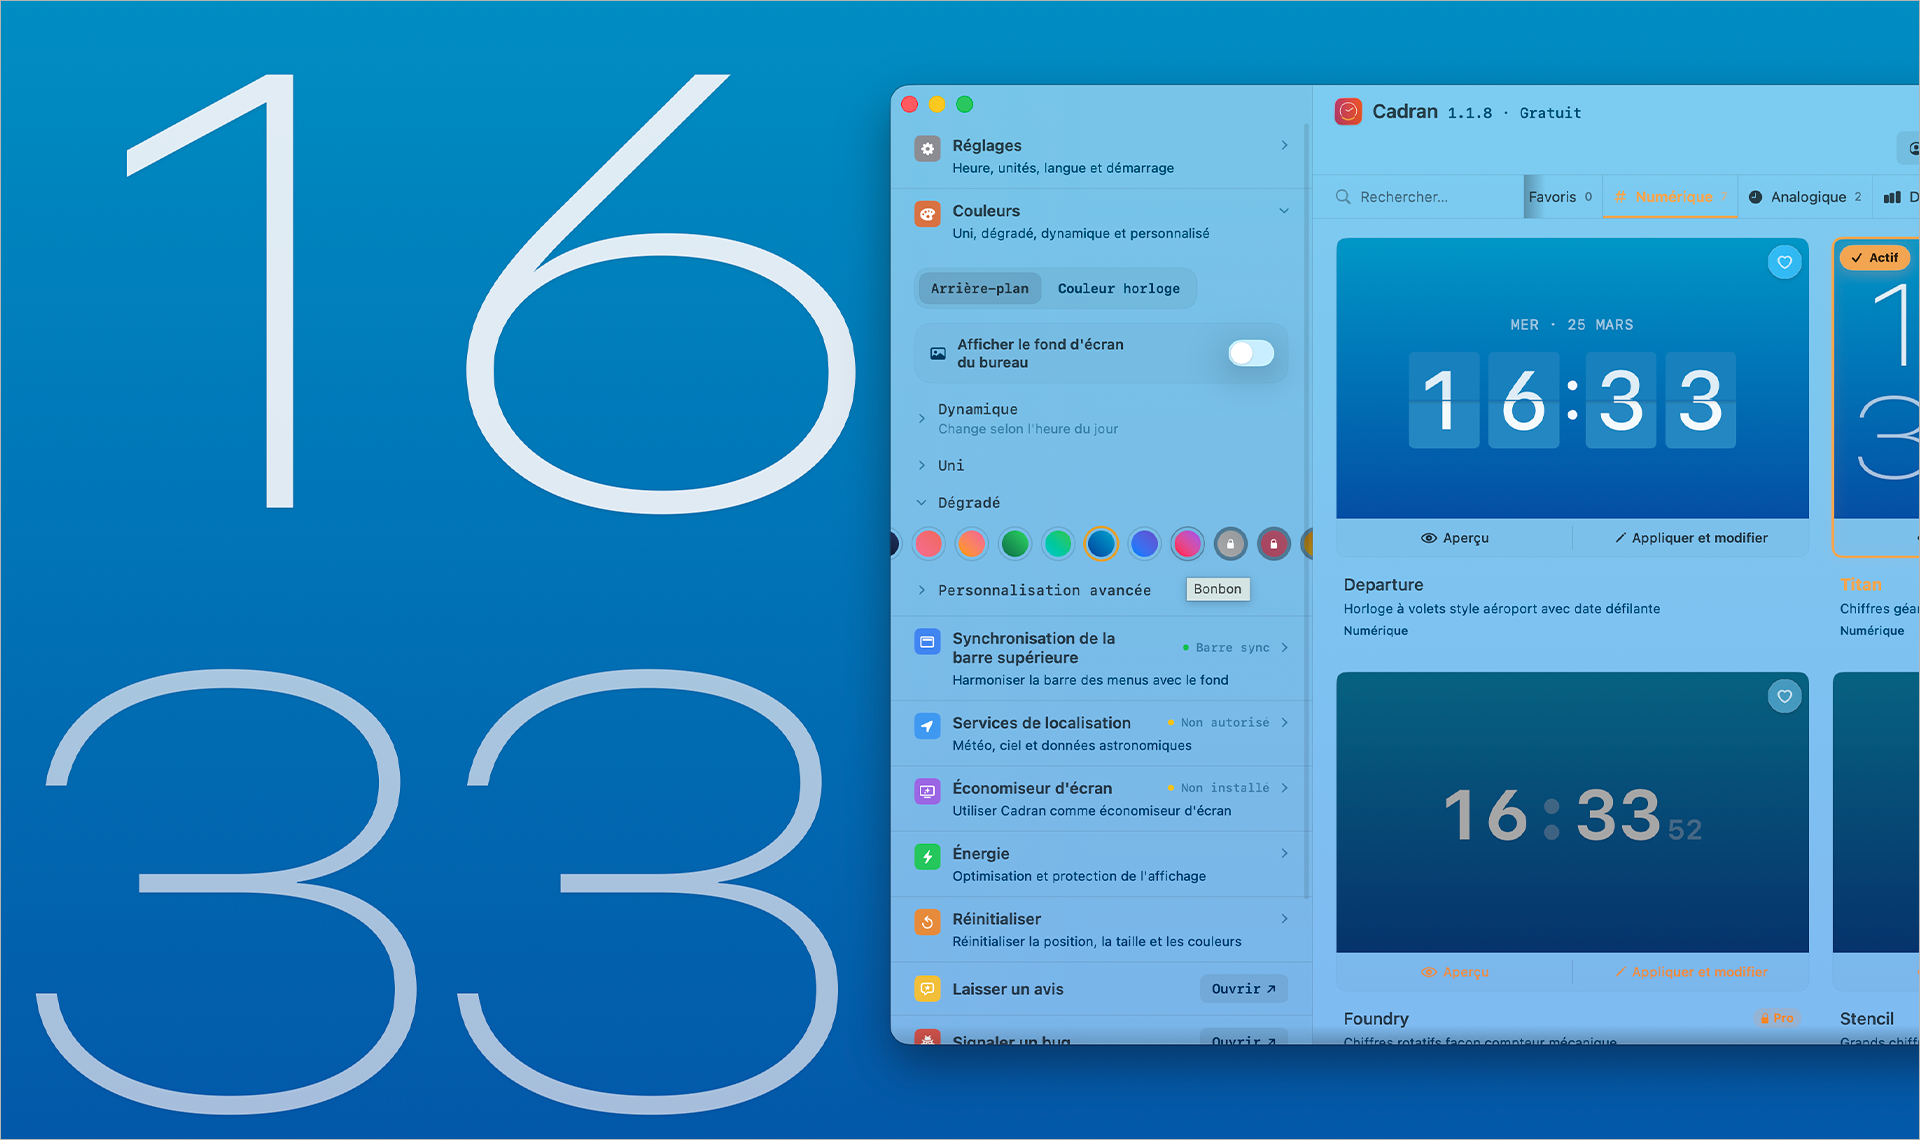Image resolution: width=1920 pixels, height=1140 pixels.
Task: Select the Couleur horloge tab
Action: coord(1119,288)
